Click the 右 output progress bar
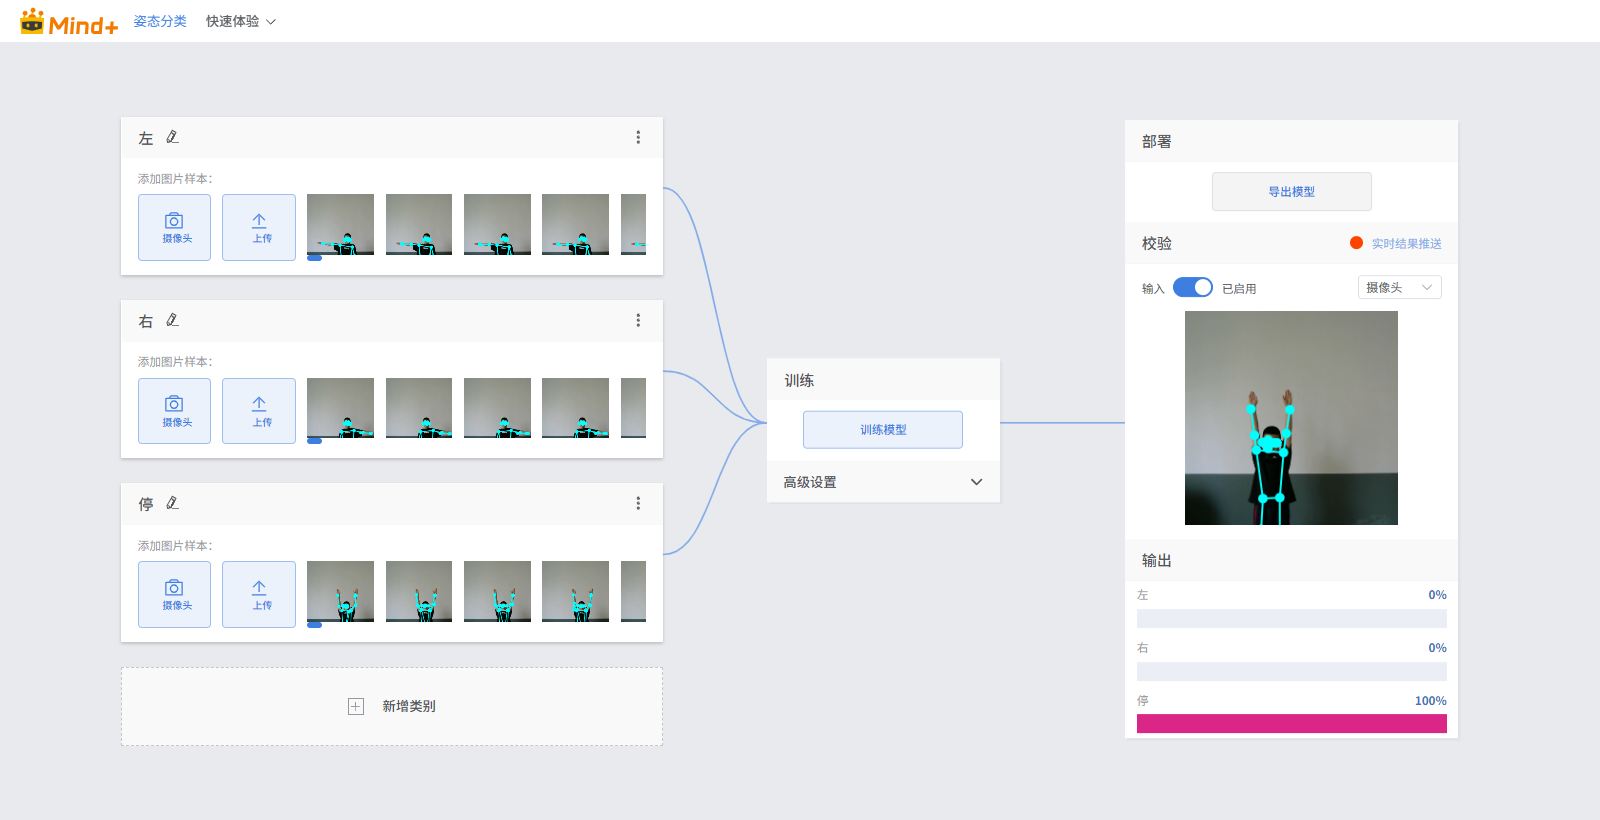Viewport: 1600px width, 820px height. [x=1292, y=672]
